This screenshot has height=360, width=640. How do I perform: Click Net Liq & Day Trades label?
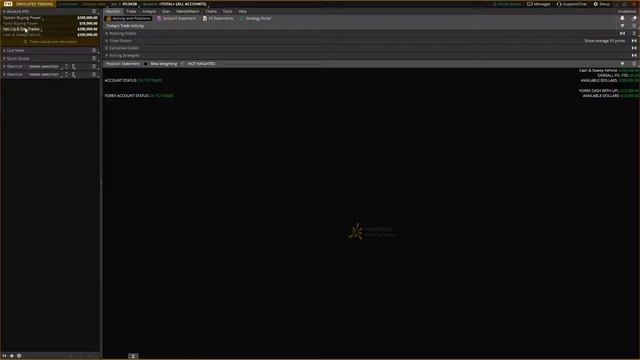click(21, 29)
